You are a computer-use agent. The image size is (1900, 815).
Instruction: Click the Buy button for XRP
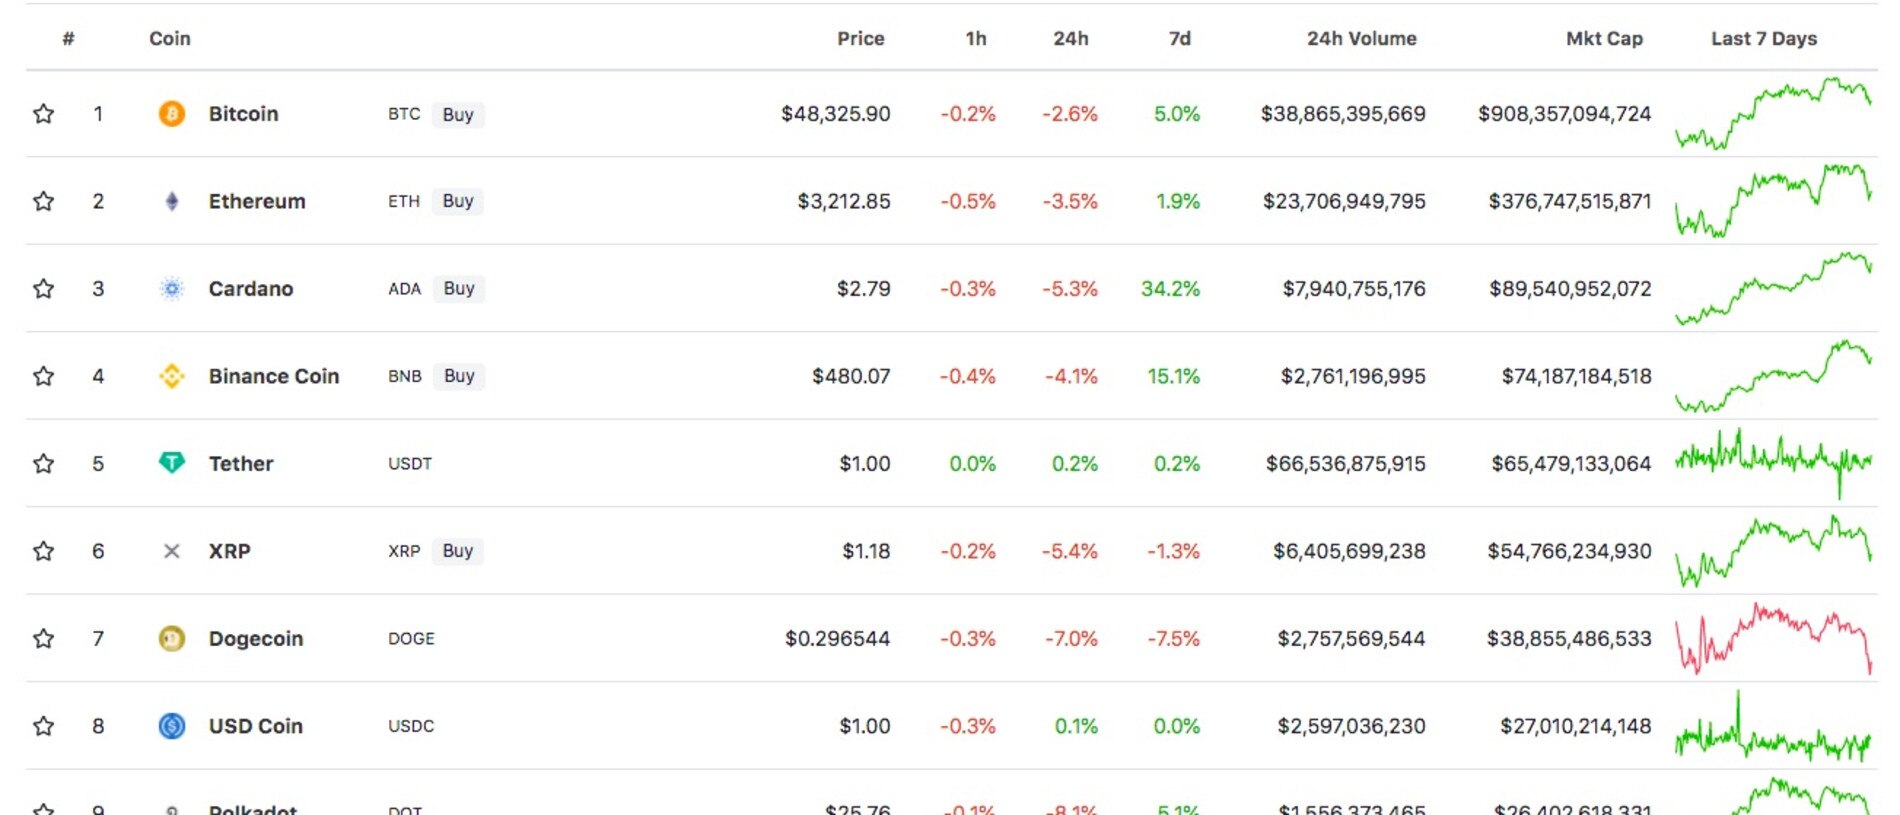[458, 551]
